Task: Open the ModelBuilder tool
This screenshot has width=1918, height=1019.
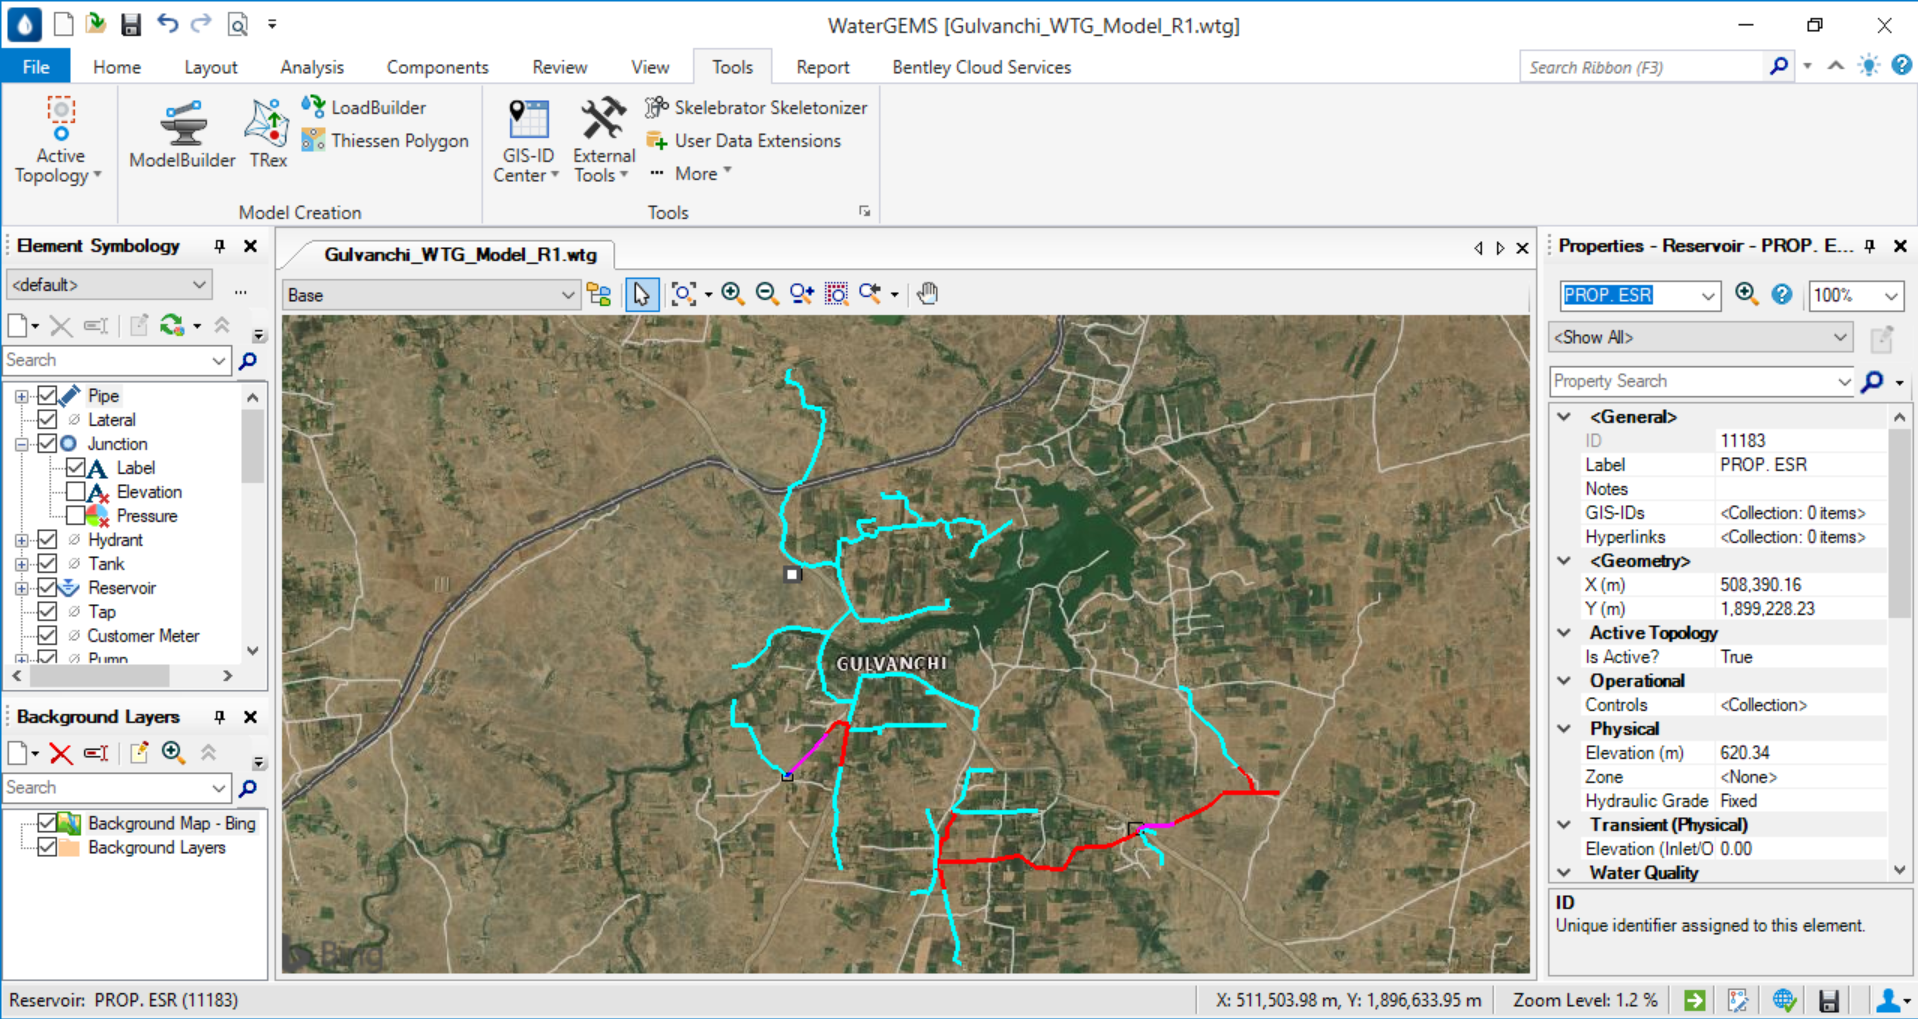Action: click(x=182, y=135)
